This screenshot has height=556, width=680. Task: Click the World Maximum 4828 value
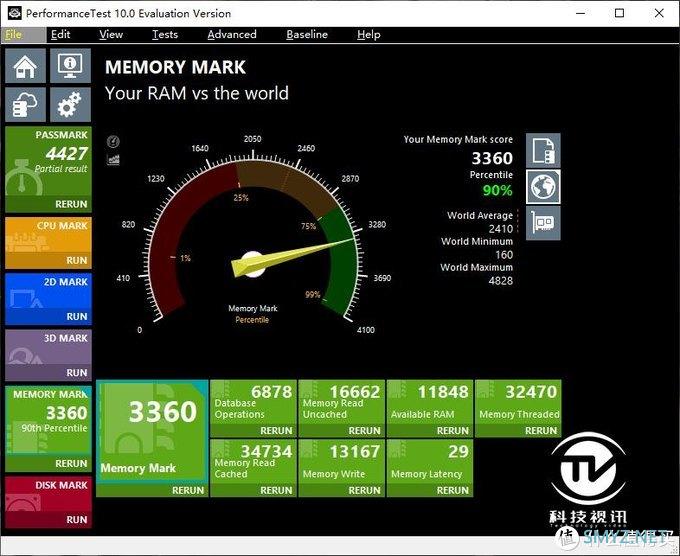[x=501, y=281]
